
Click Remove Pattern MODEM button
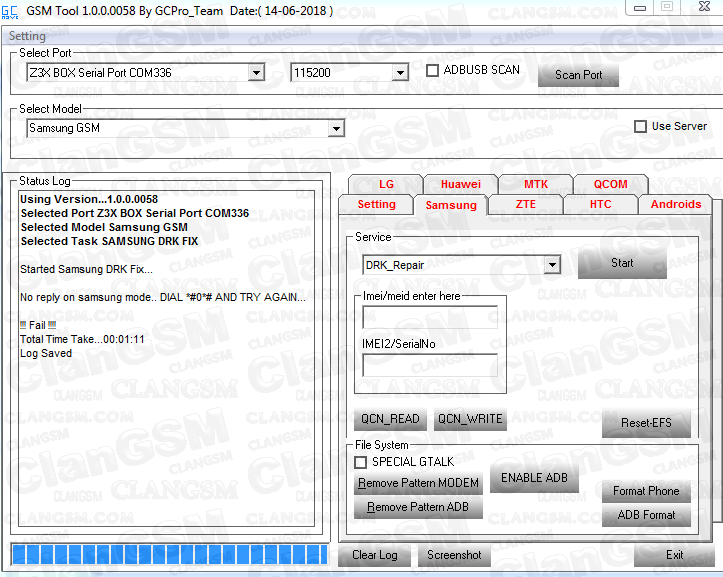418,483
